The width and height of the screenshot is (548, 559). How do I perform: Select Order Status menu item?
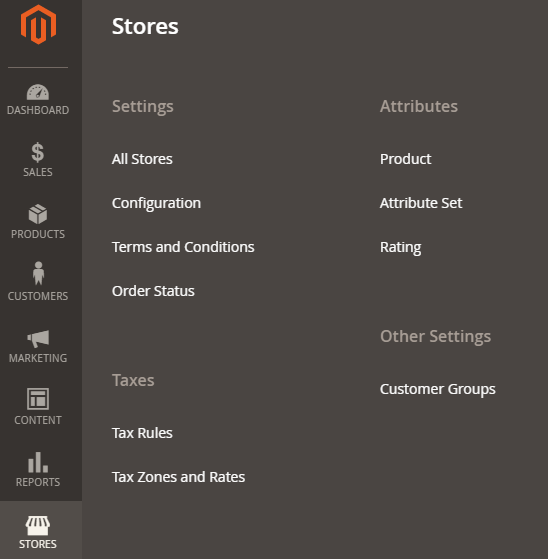pyautogui.click(x=153, y=291)
